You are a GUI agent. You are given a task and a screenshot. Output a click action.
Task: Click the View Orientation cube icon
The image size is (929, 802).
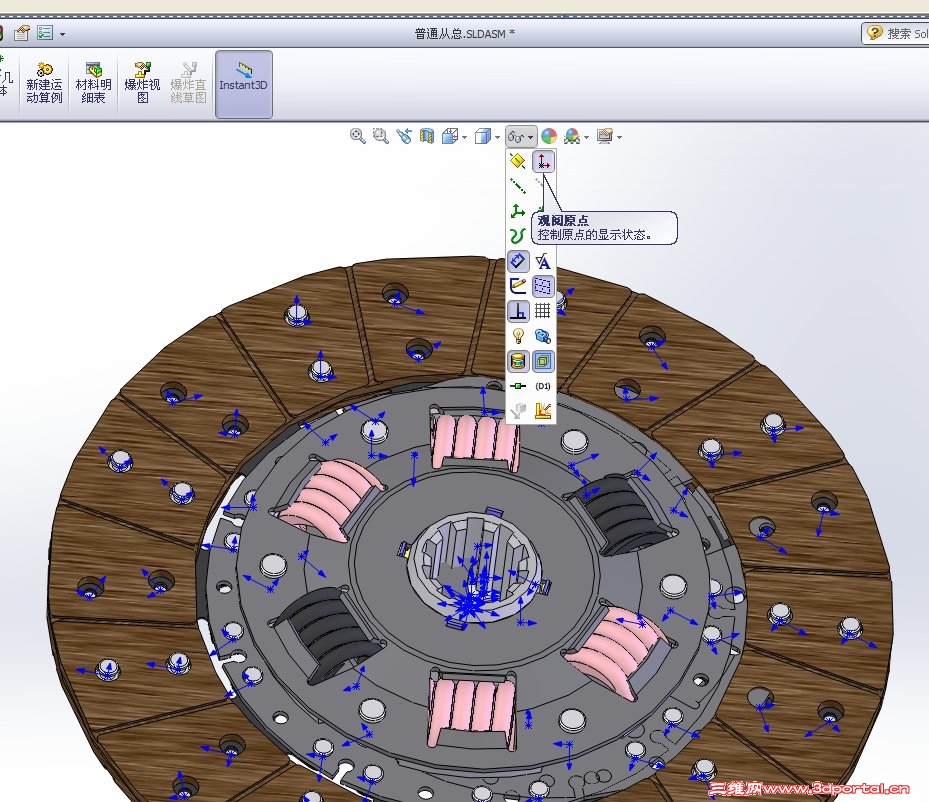[x=450, y=136]
